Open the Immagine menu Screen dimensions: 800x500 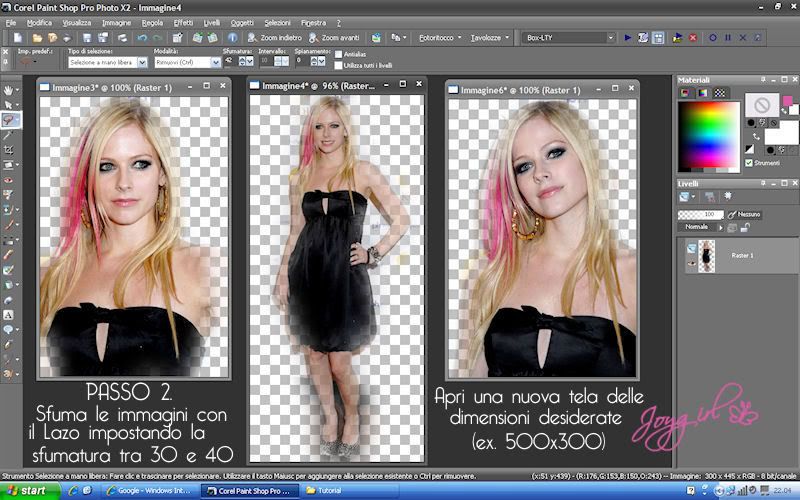tap(116, 23)
